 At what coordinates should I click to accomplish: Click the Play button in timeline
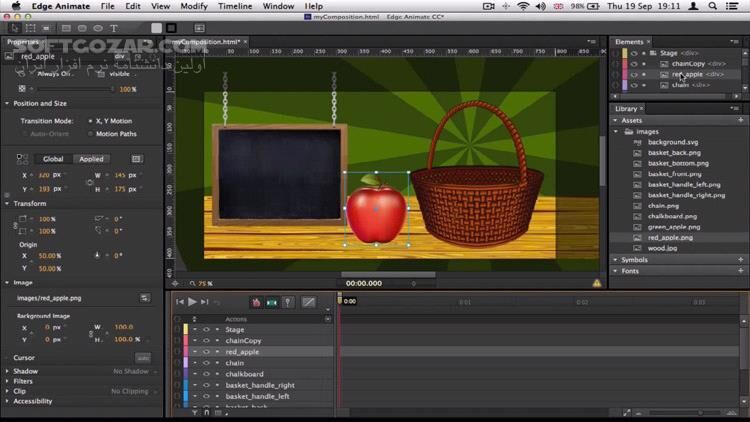(192, 301)
